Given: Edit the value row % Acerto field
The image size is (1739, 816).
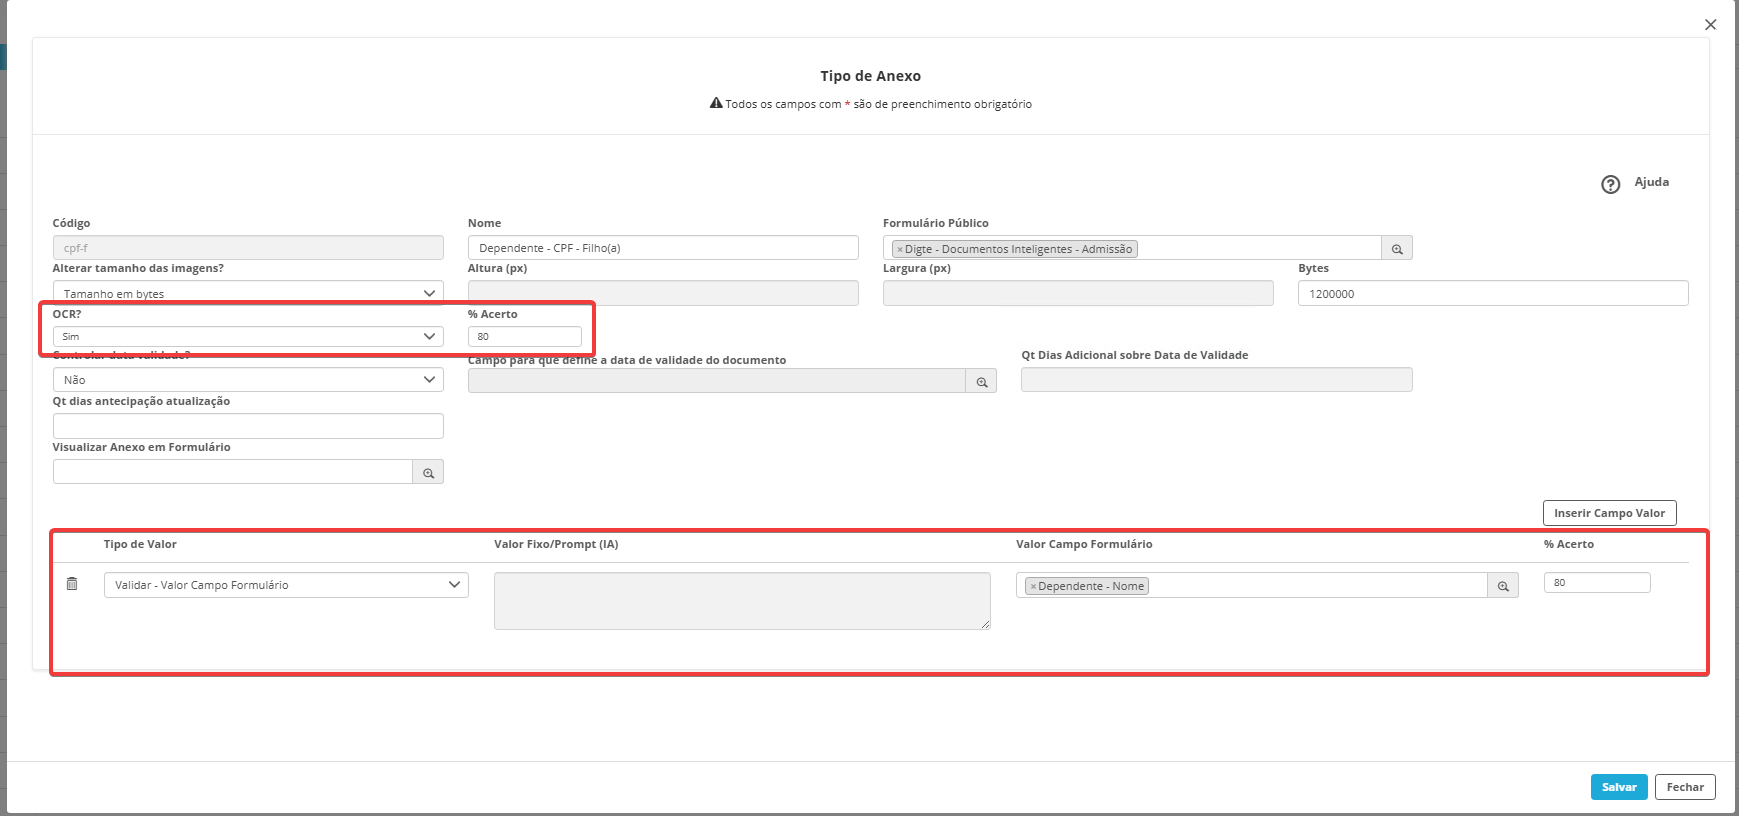Looking at the screenshot, I should pyautogui.click(x=1597, y=583).
